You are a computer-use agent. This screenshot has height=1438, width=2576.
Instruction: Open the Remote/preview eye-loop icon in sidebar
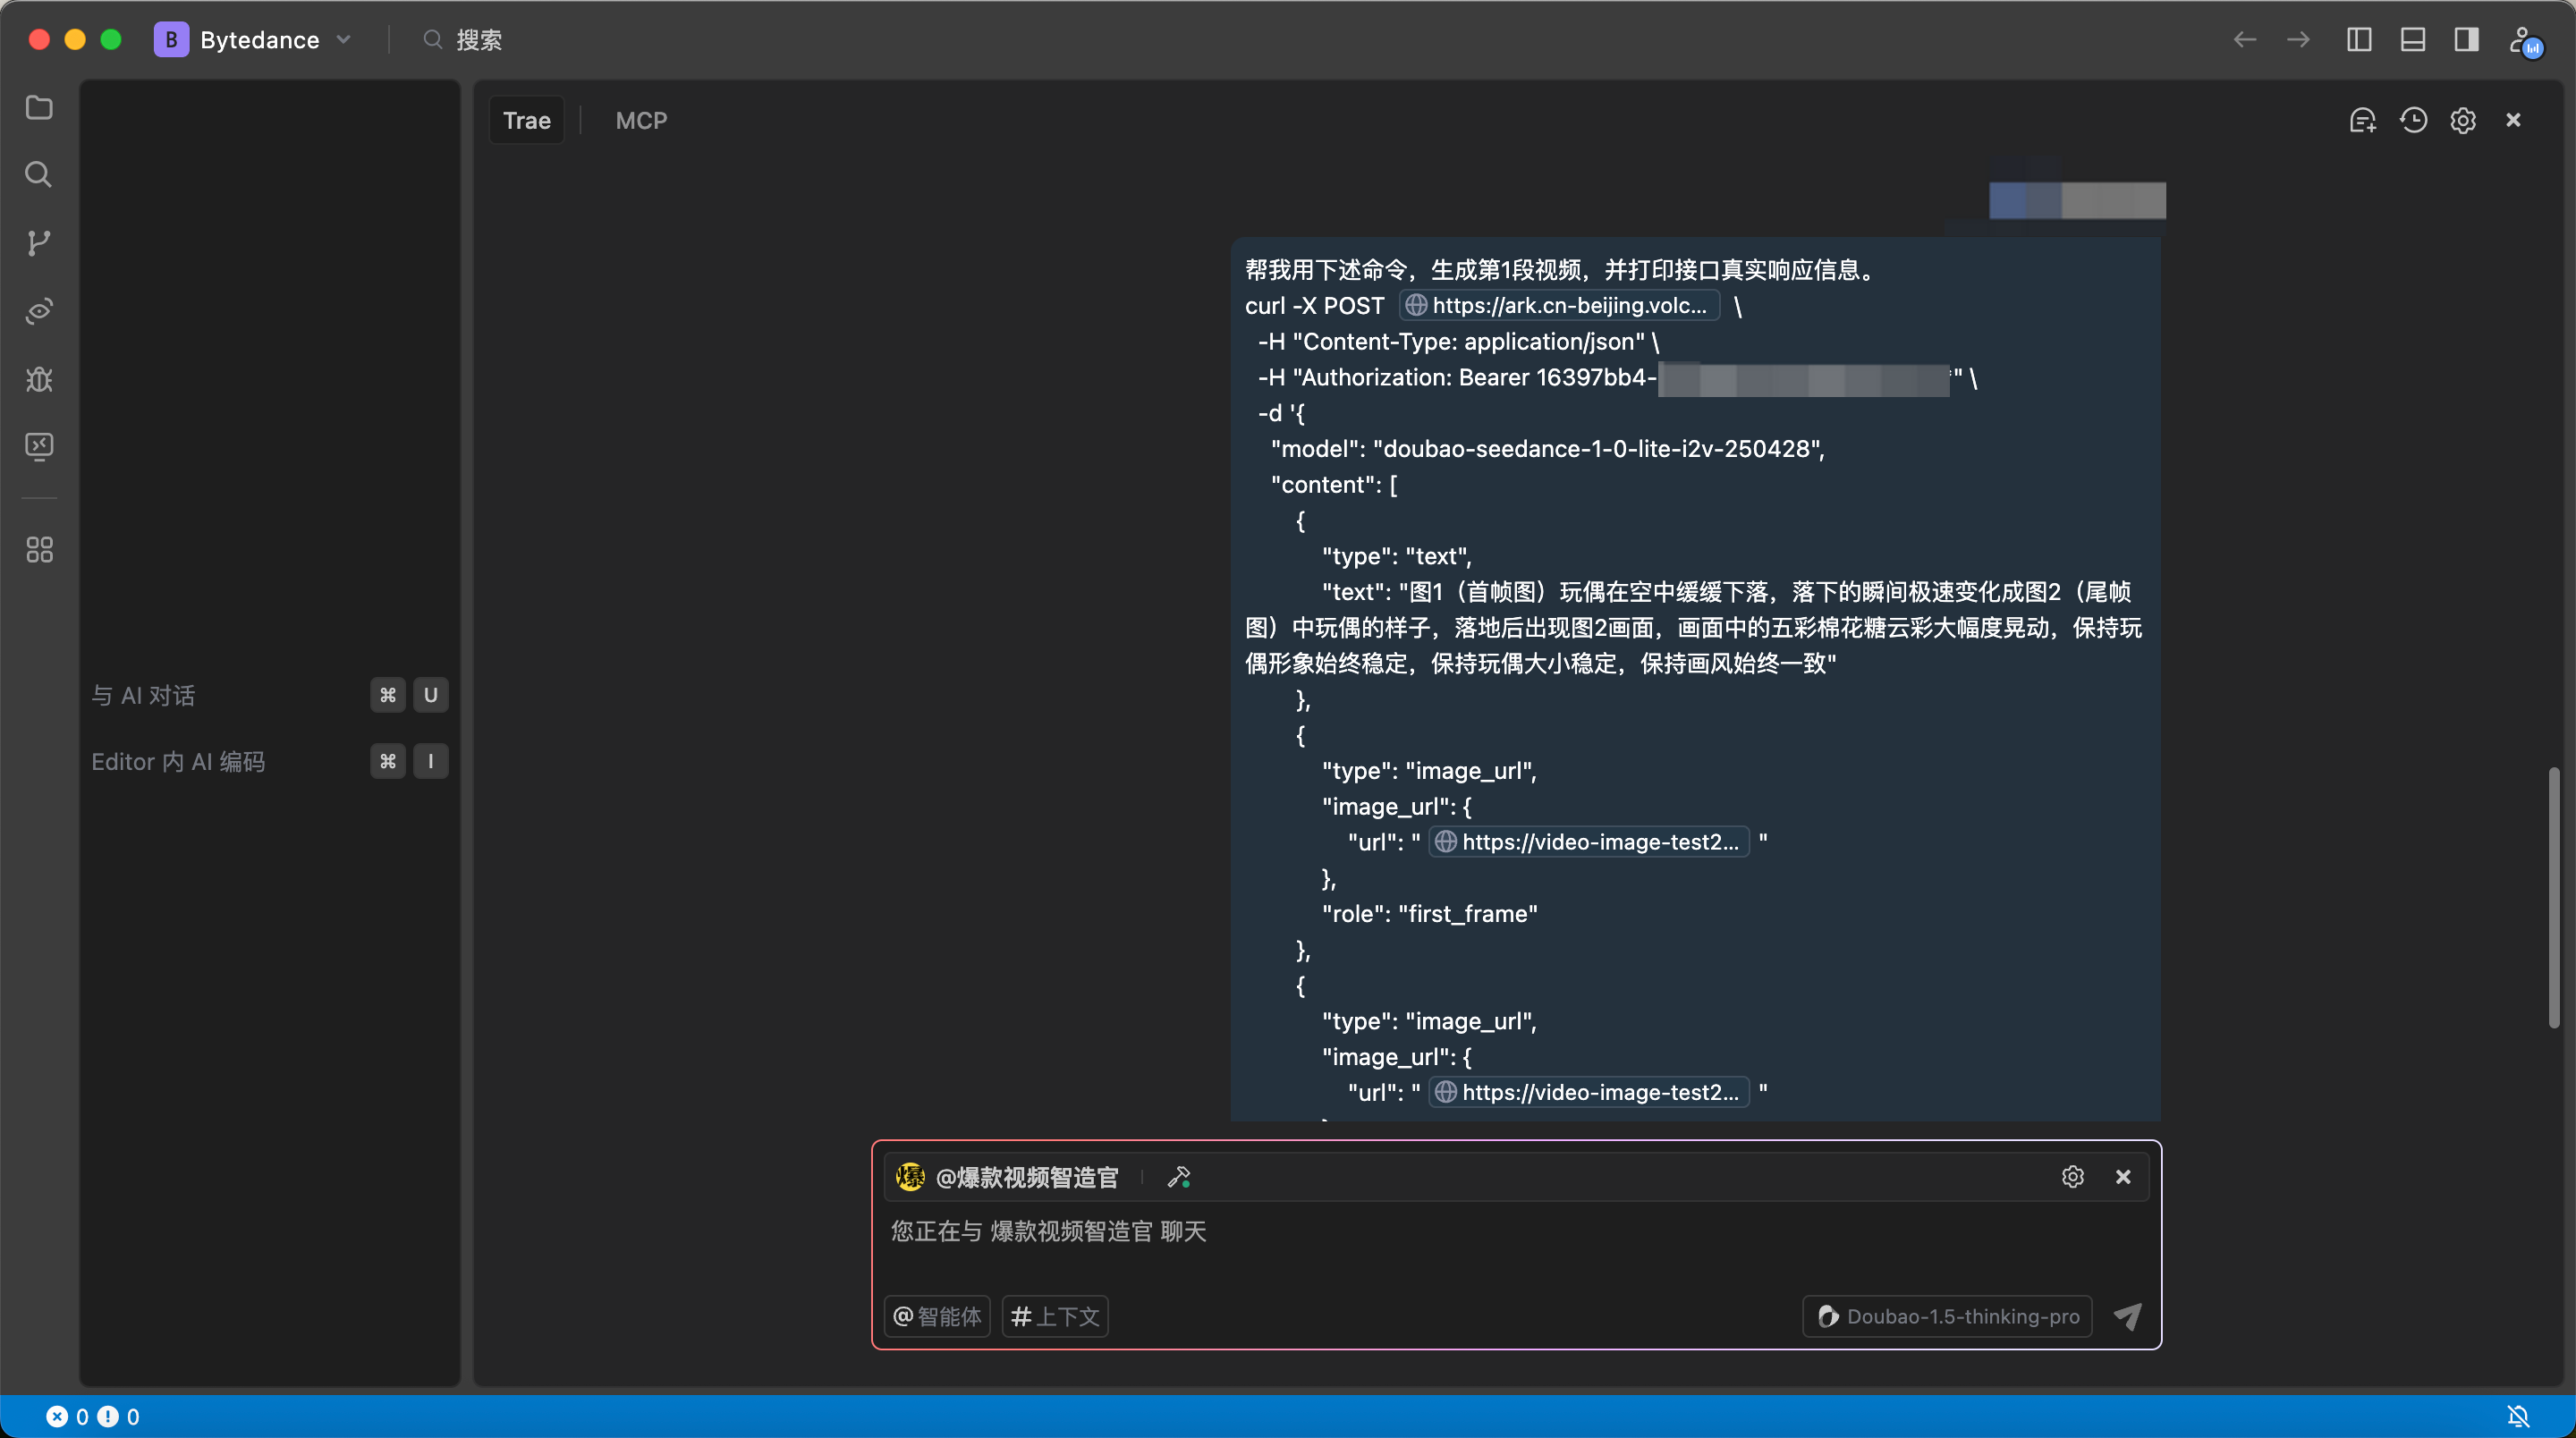click(39, 310)
